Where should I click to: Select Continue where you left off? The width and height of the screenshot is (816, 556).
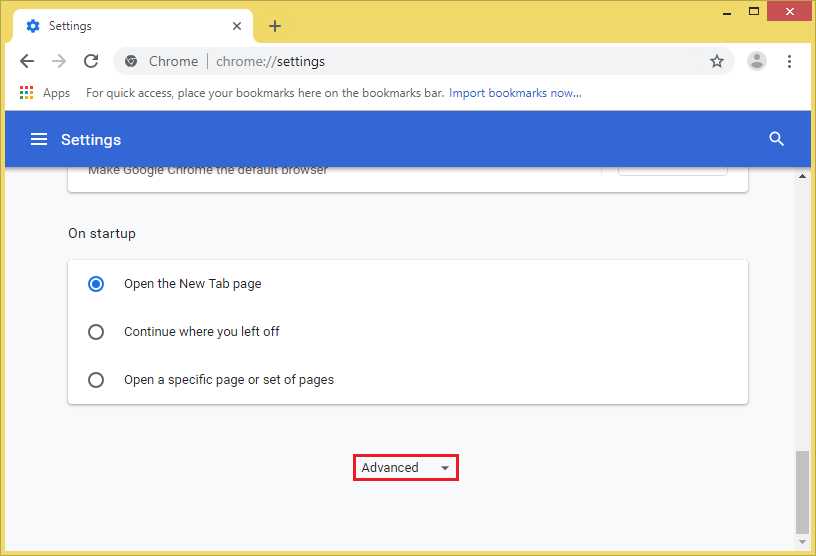click(96, 332)
